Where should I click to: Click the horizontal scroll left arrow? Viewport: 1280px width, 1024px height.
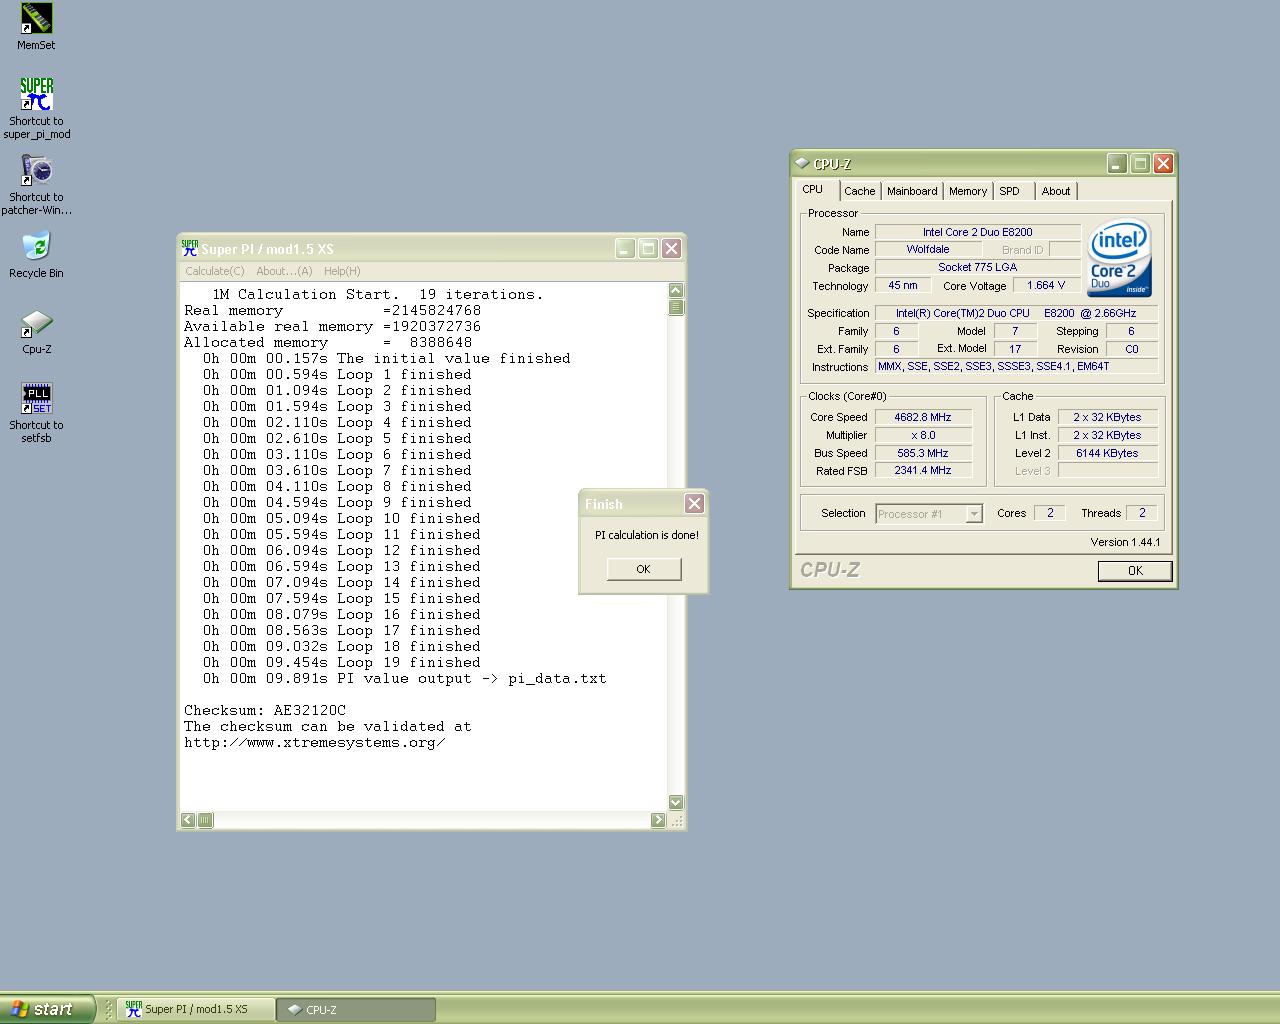coord(188,820)
